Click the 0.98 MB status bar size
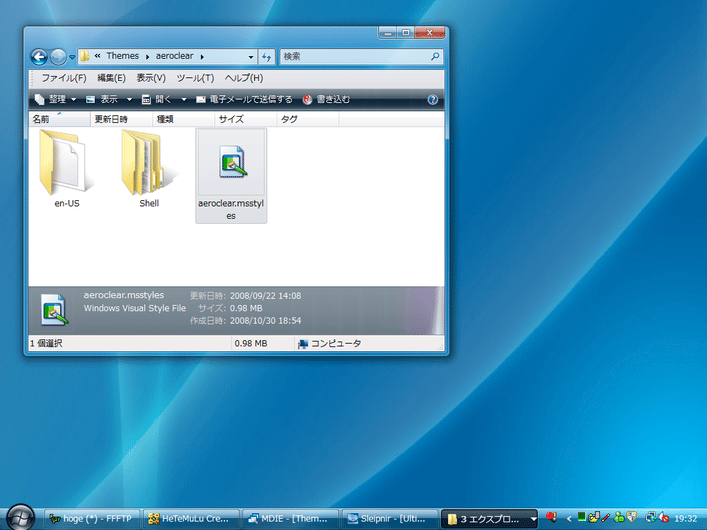 pos(251,344)
